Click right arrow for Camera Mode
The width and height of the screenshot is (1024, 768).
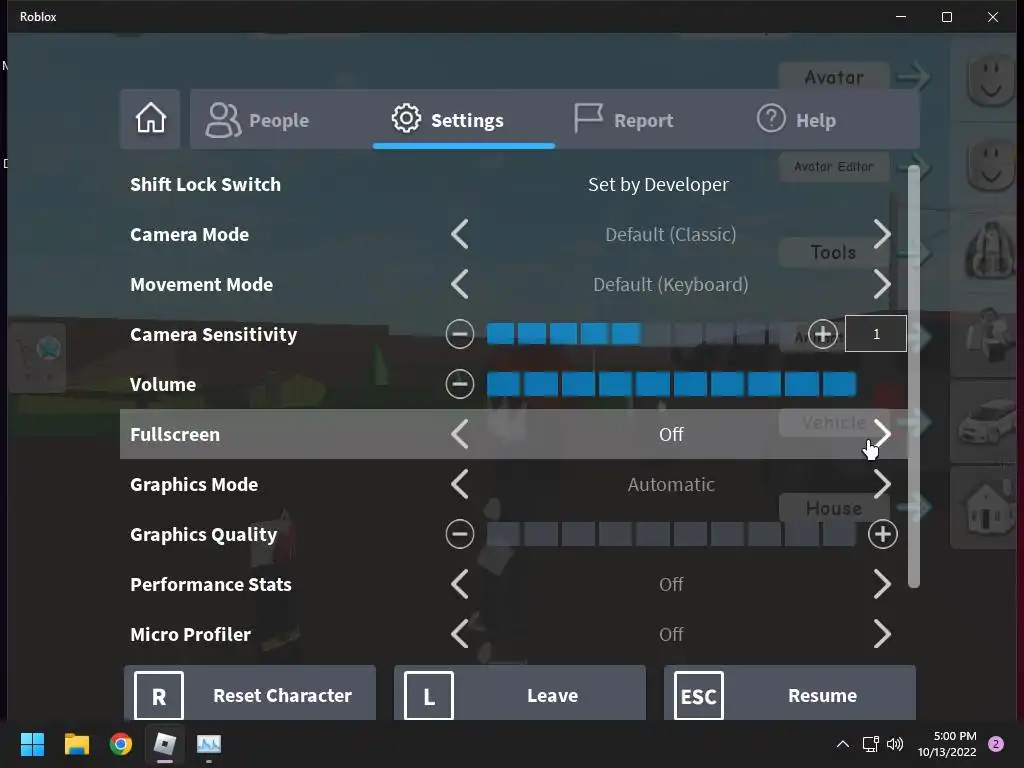click(x=882, y=234)
